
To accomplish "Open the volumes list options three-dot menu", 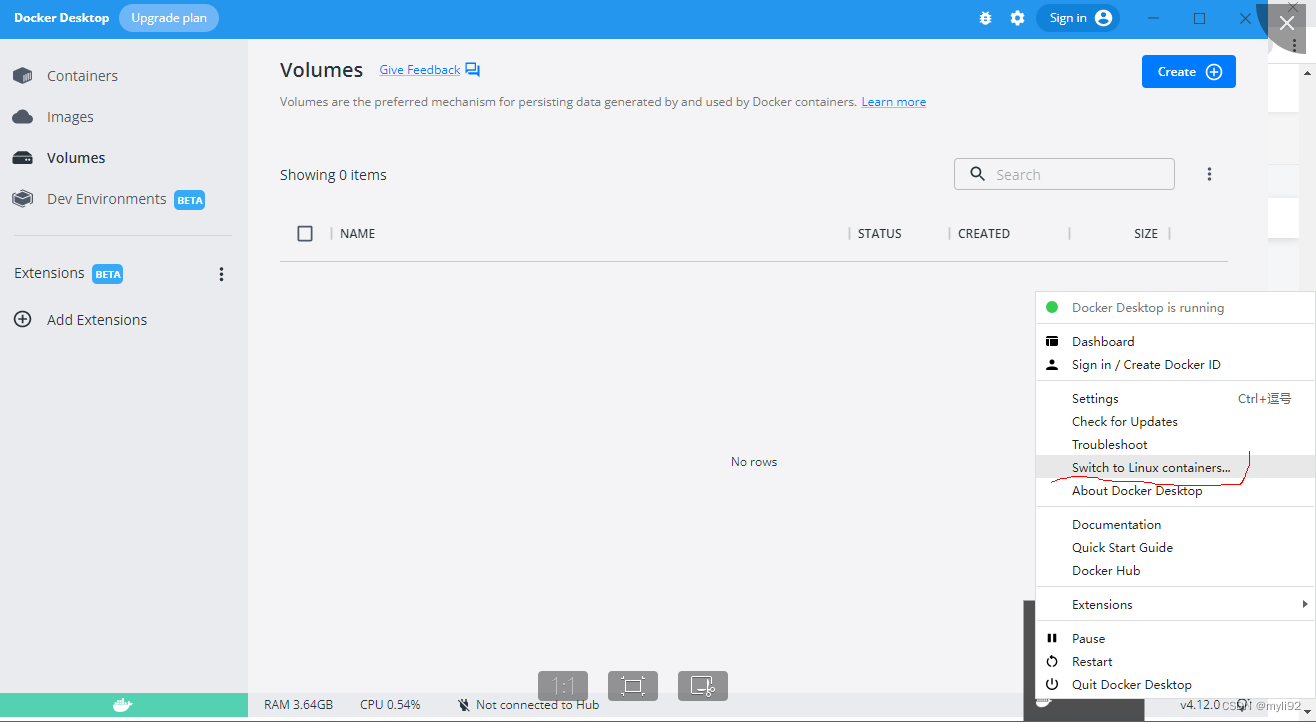I will click(x=1209, y=174).
